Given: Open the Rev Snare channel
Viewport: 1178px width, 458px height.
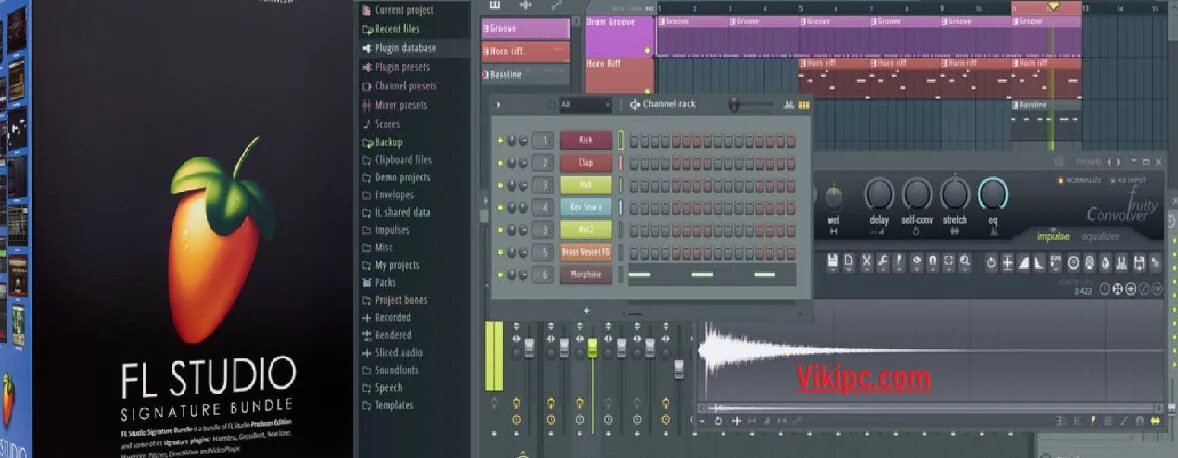Looking at the screenshot, I should click(x=585, y=207).
